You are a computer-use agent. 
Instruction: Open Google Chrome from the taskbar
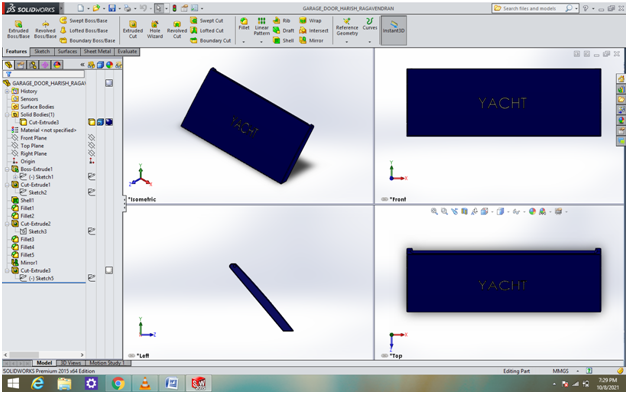[x=118, y=384]
